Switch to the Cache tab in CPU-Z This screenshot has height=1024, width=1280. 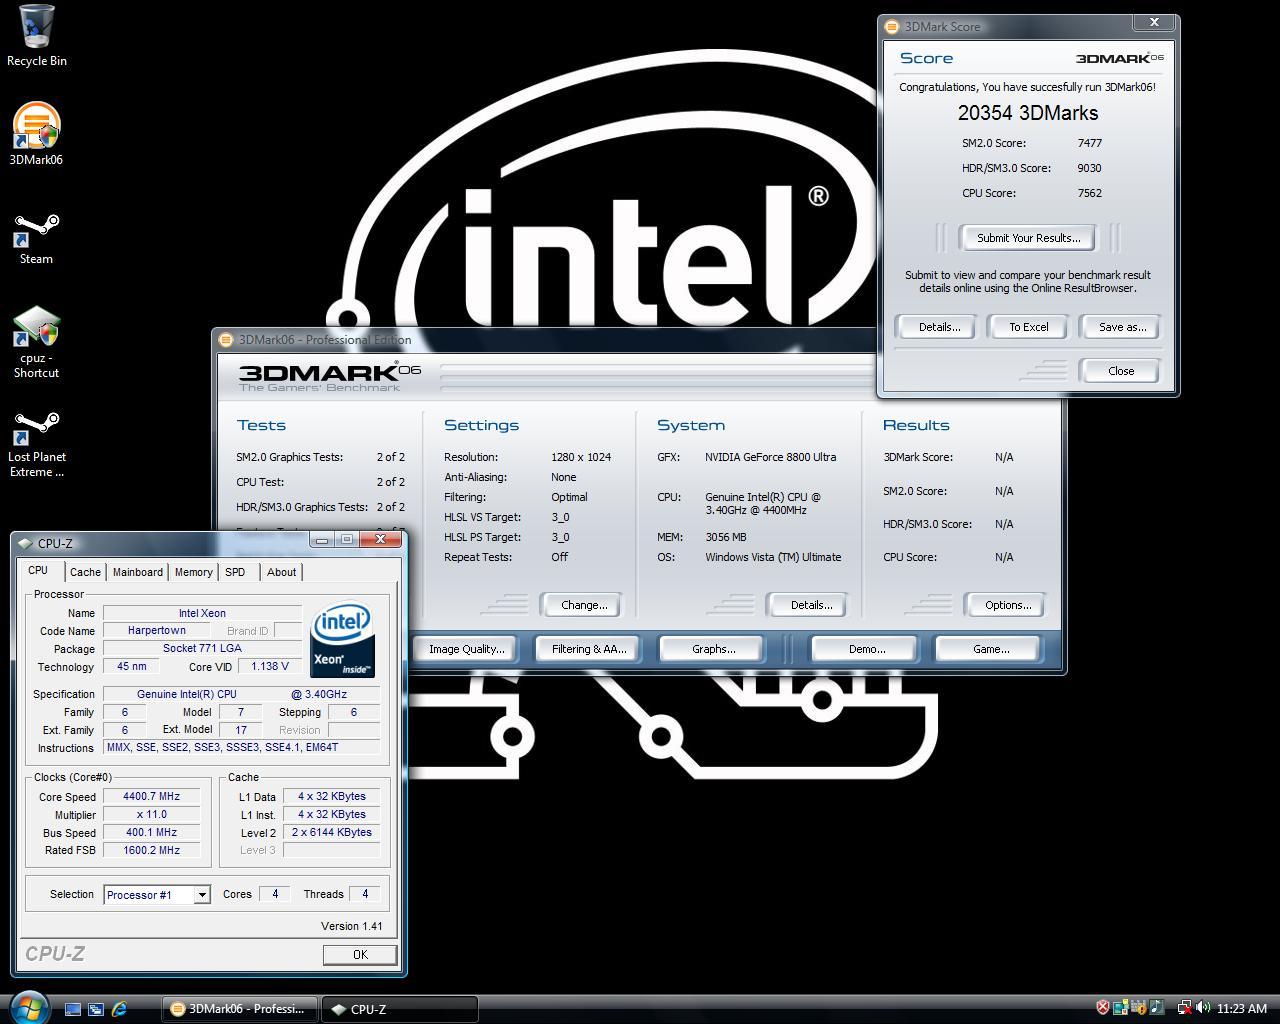tap(85, 572)
